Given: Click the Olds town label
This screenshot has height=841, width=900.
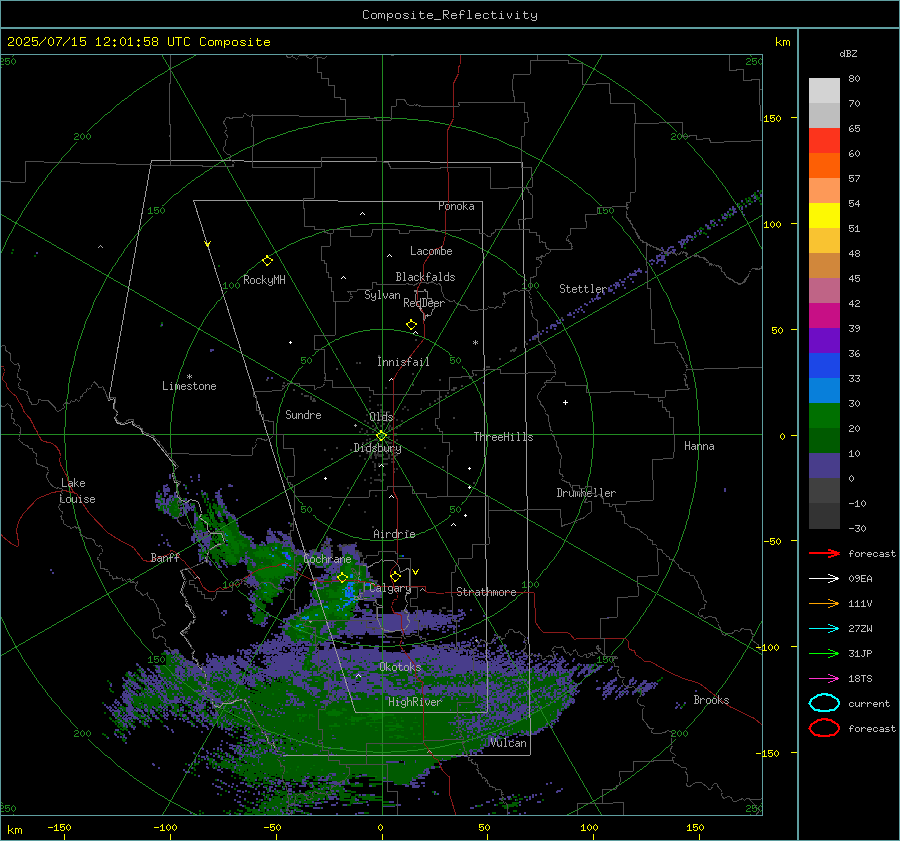Looking at the screenshot, I should (381, 417).
